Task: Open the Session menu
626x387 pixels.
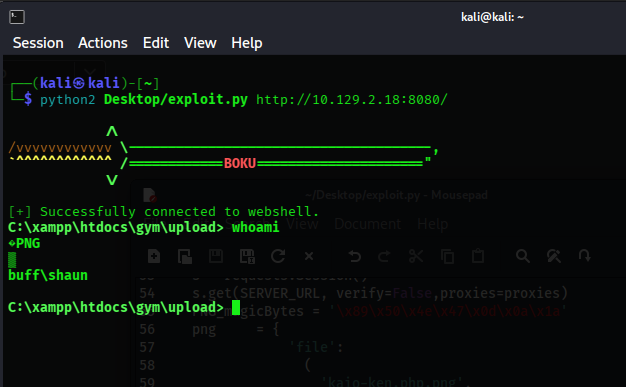Action: 38,43
